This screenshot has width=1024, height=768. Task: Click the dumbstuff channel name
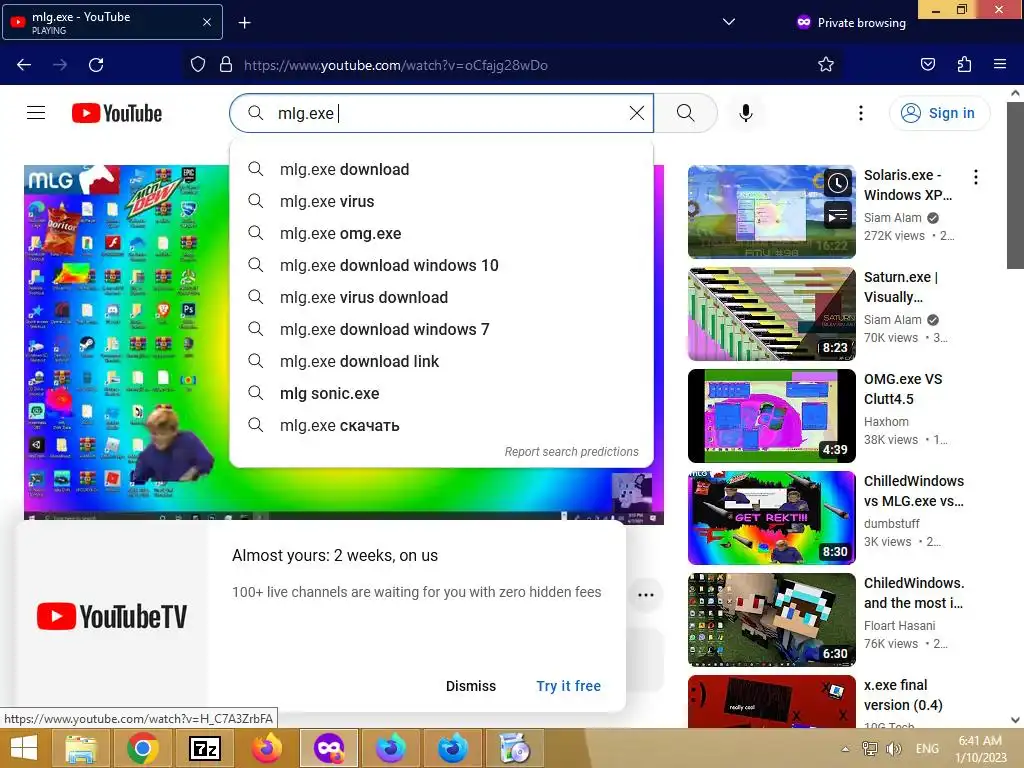pos(891,524)
